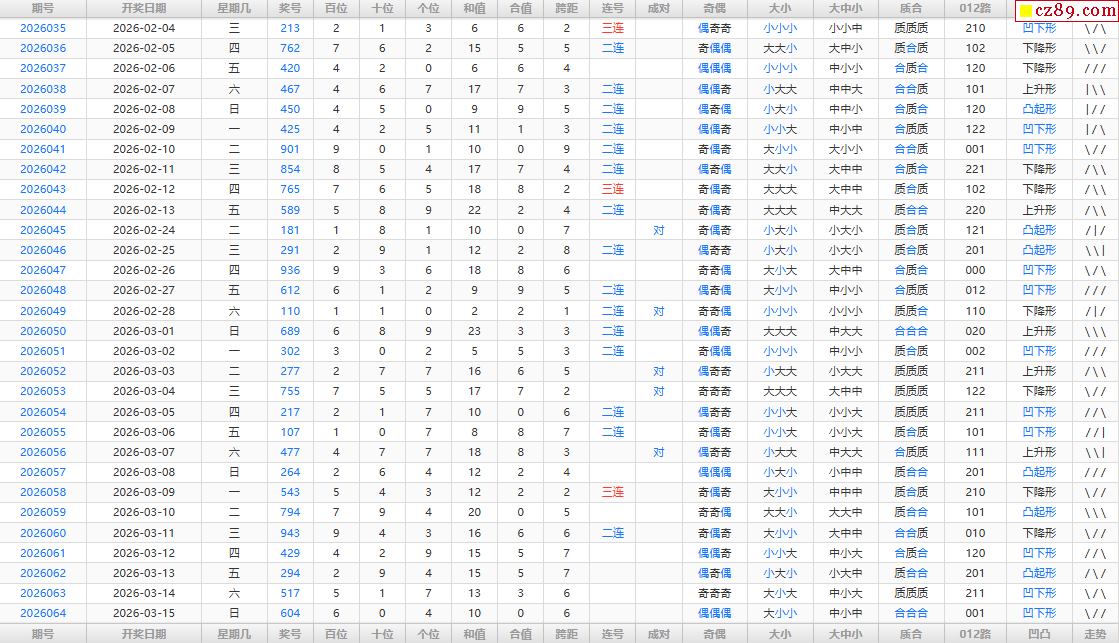Screen dimensions: 1119x643
Task: Open period 2026050 link
Action: click(x=43, y=331)
